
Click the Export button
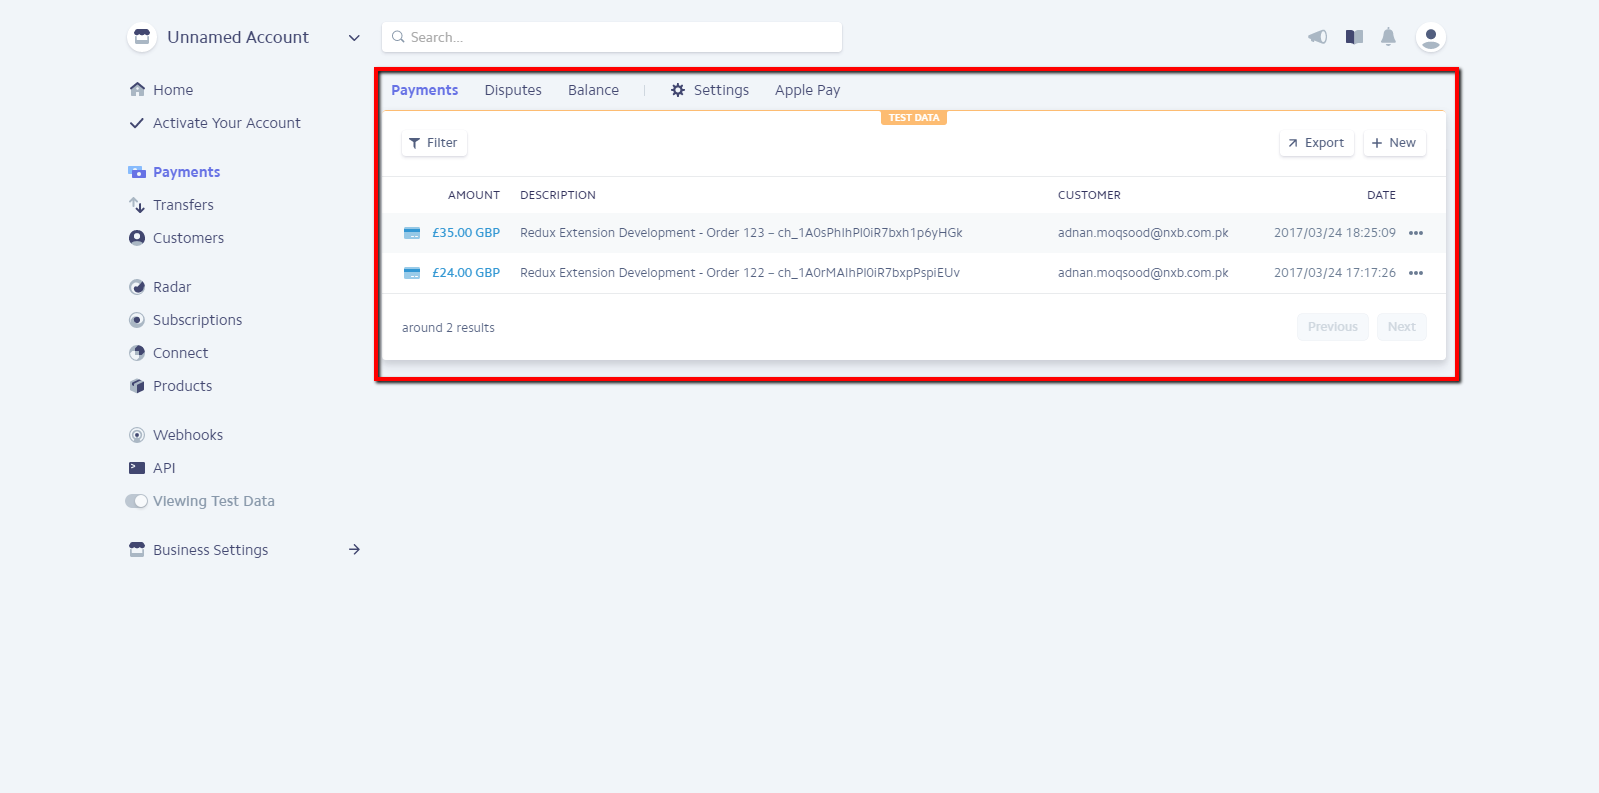pos(1316,143)
